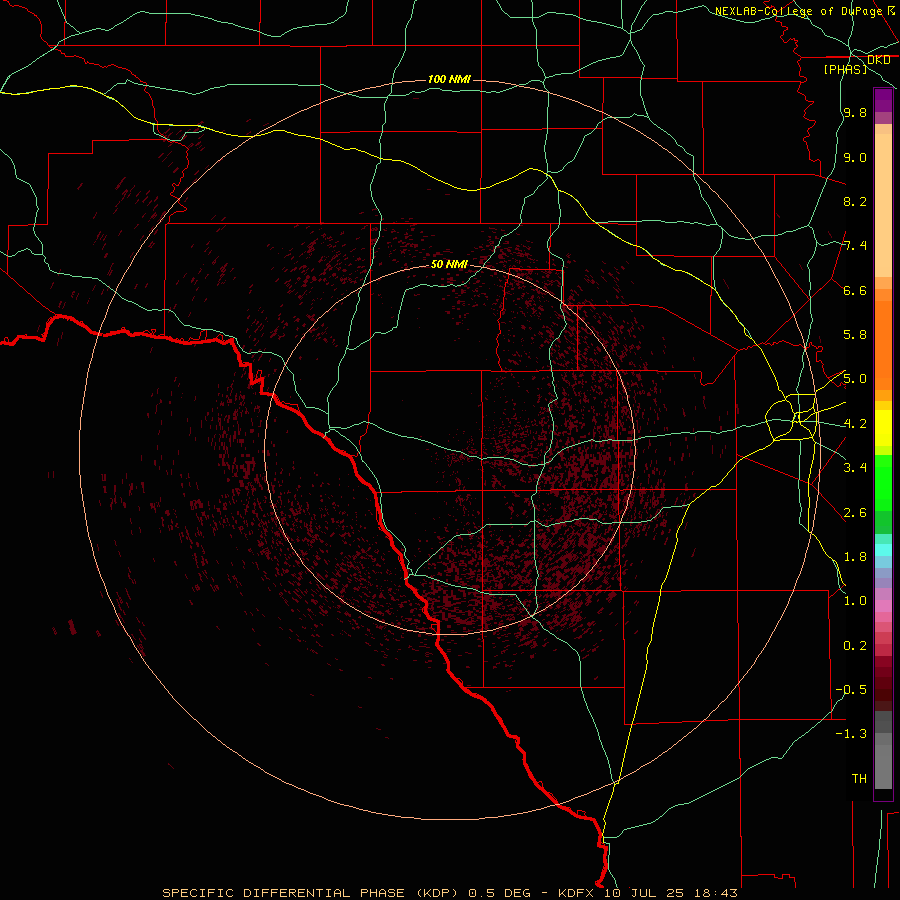Pick the orange segment of the color bar
900x900 pixels.
[x=883, y=346]
